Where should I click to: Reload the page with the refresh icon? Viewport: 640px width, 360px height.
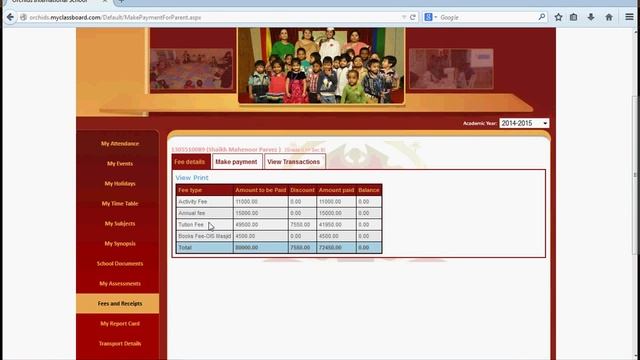click(413, 17)
